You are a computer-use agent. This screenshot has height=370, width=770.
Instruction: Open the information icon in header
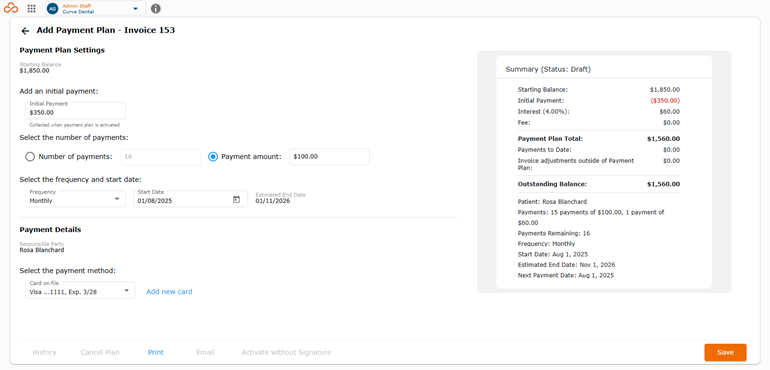[x=156, y=8]
